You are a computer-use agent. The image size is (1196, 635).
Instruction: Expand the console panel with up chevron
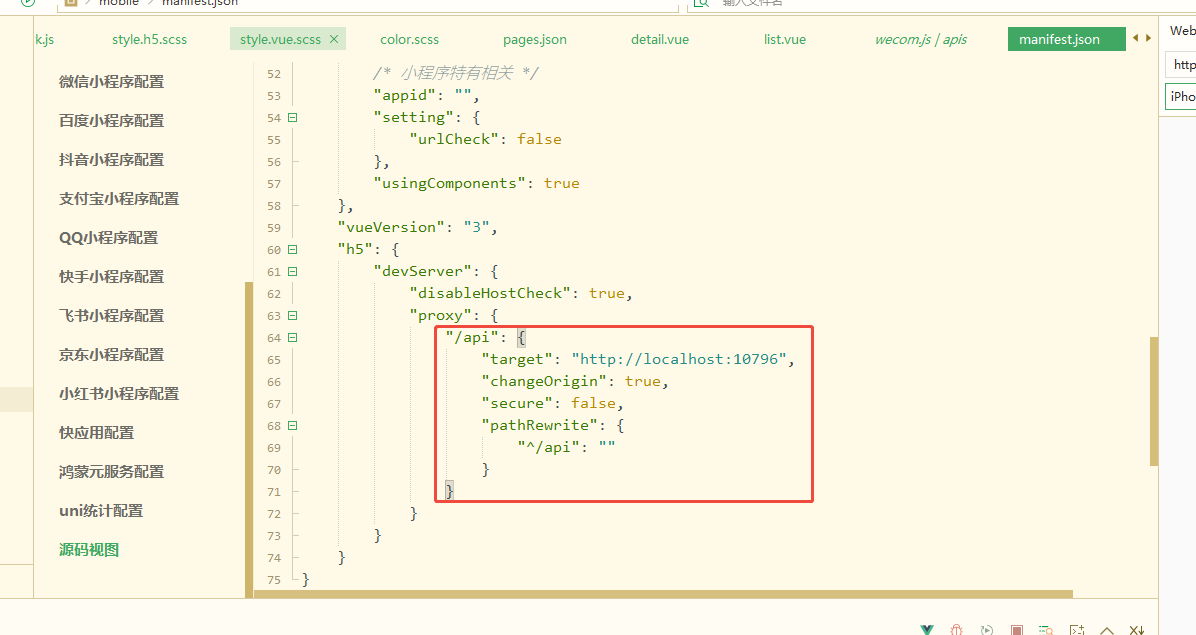pyautogui.click(x=1107, y=630)
